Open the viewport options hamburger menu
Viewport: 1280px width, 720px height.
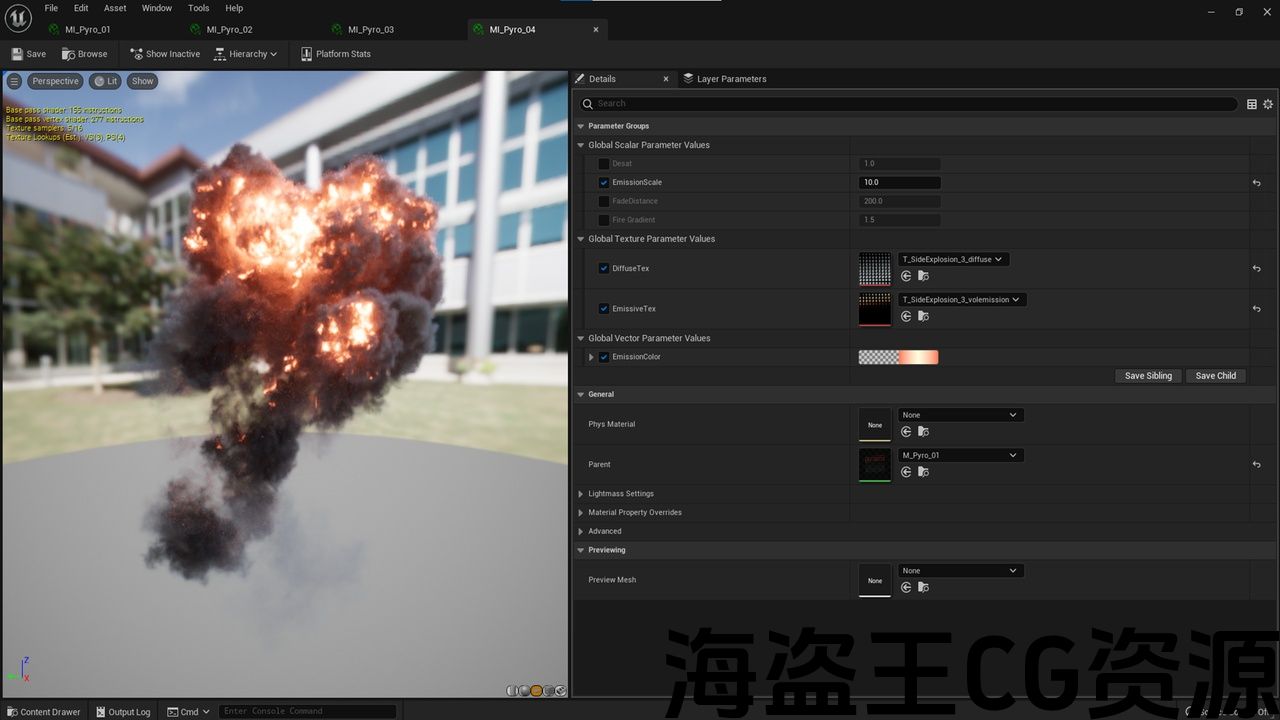(x=14, y=81)
